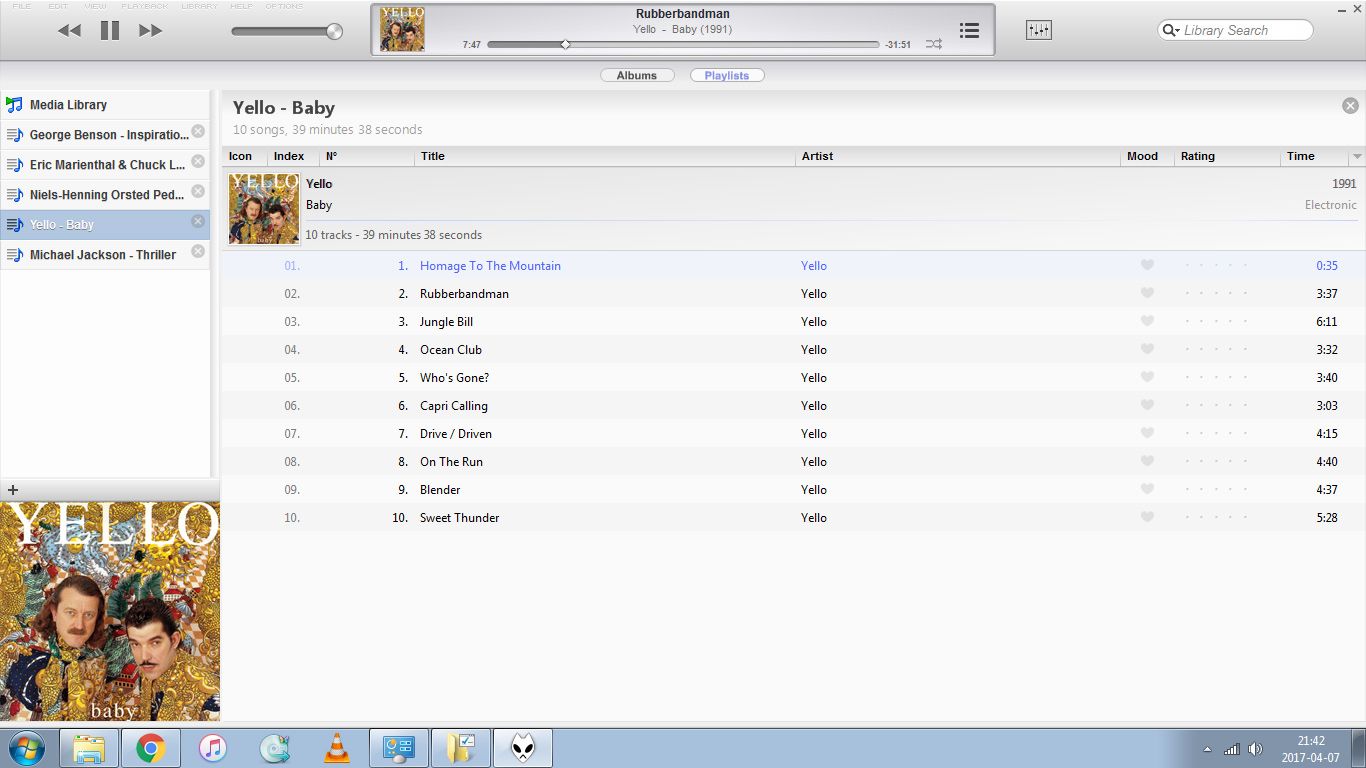Skip to the previous track

point(69,31)
